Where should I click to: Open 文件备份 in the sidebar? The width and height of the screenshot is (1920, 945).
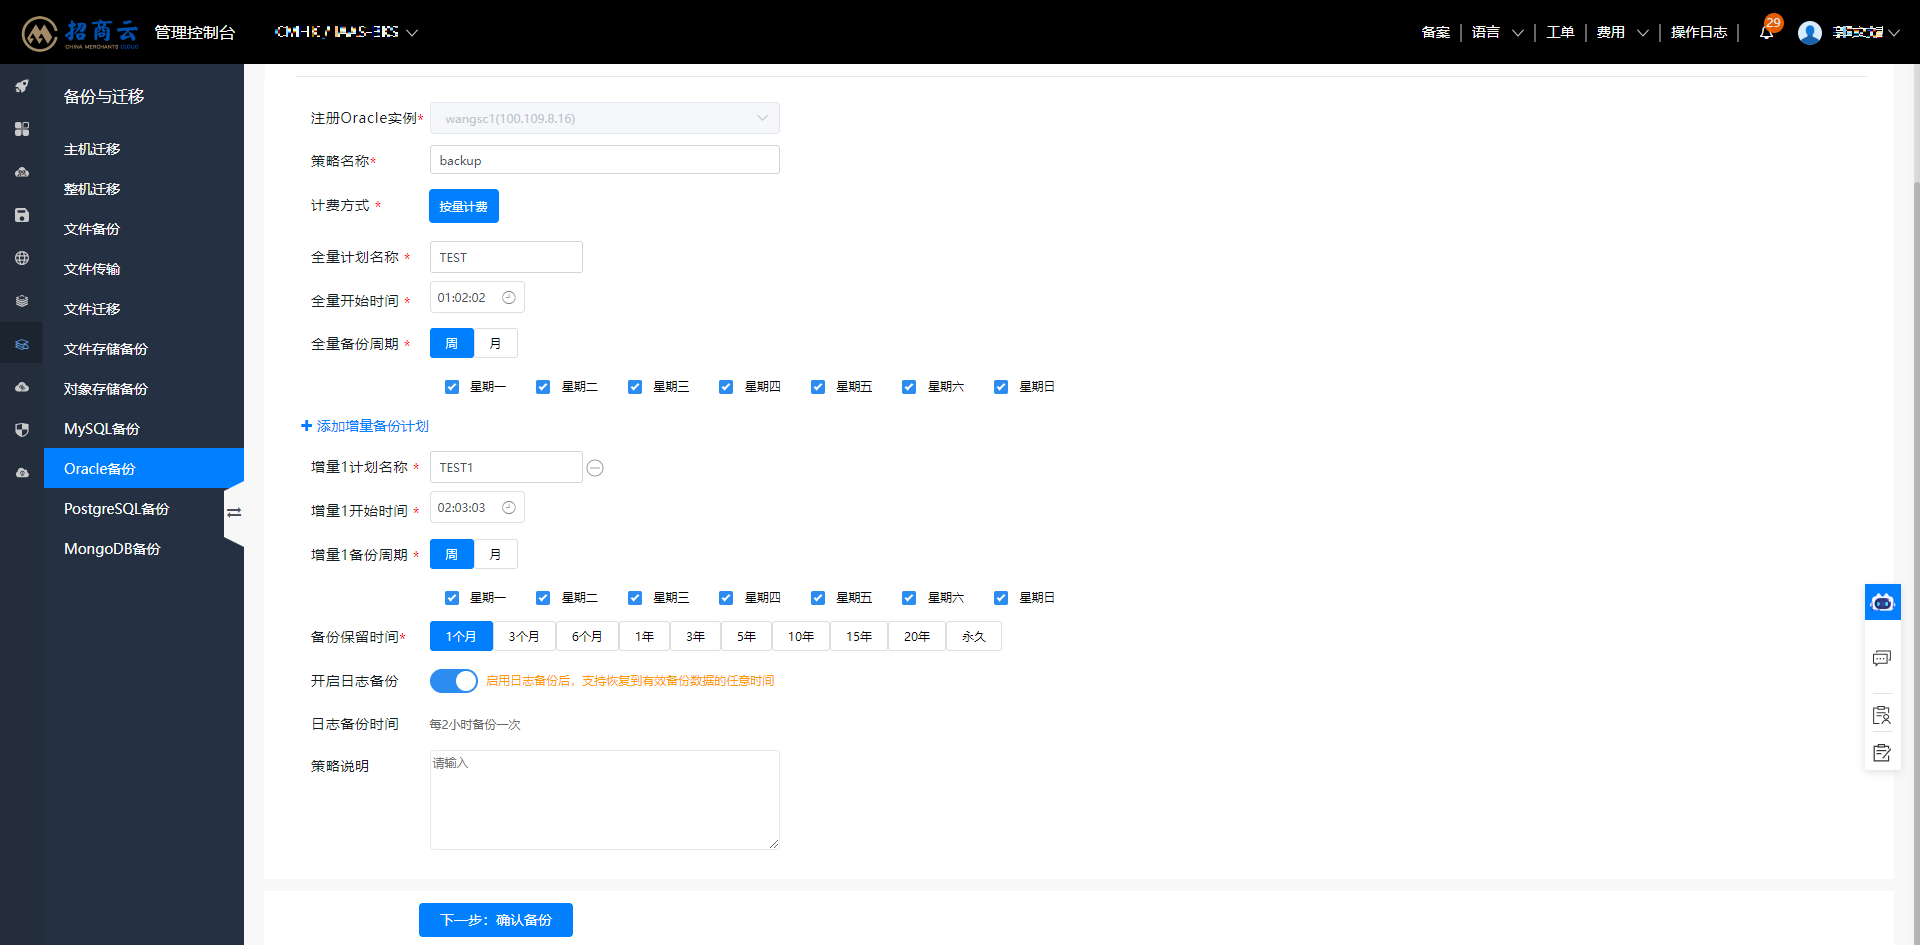pyautogui.click(x=144, y=229)
